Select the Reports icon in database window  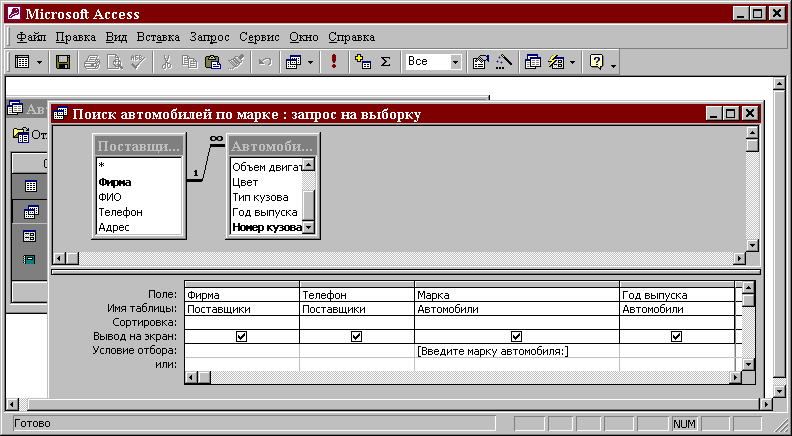[x=30, y=260]
